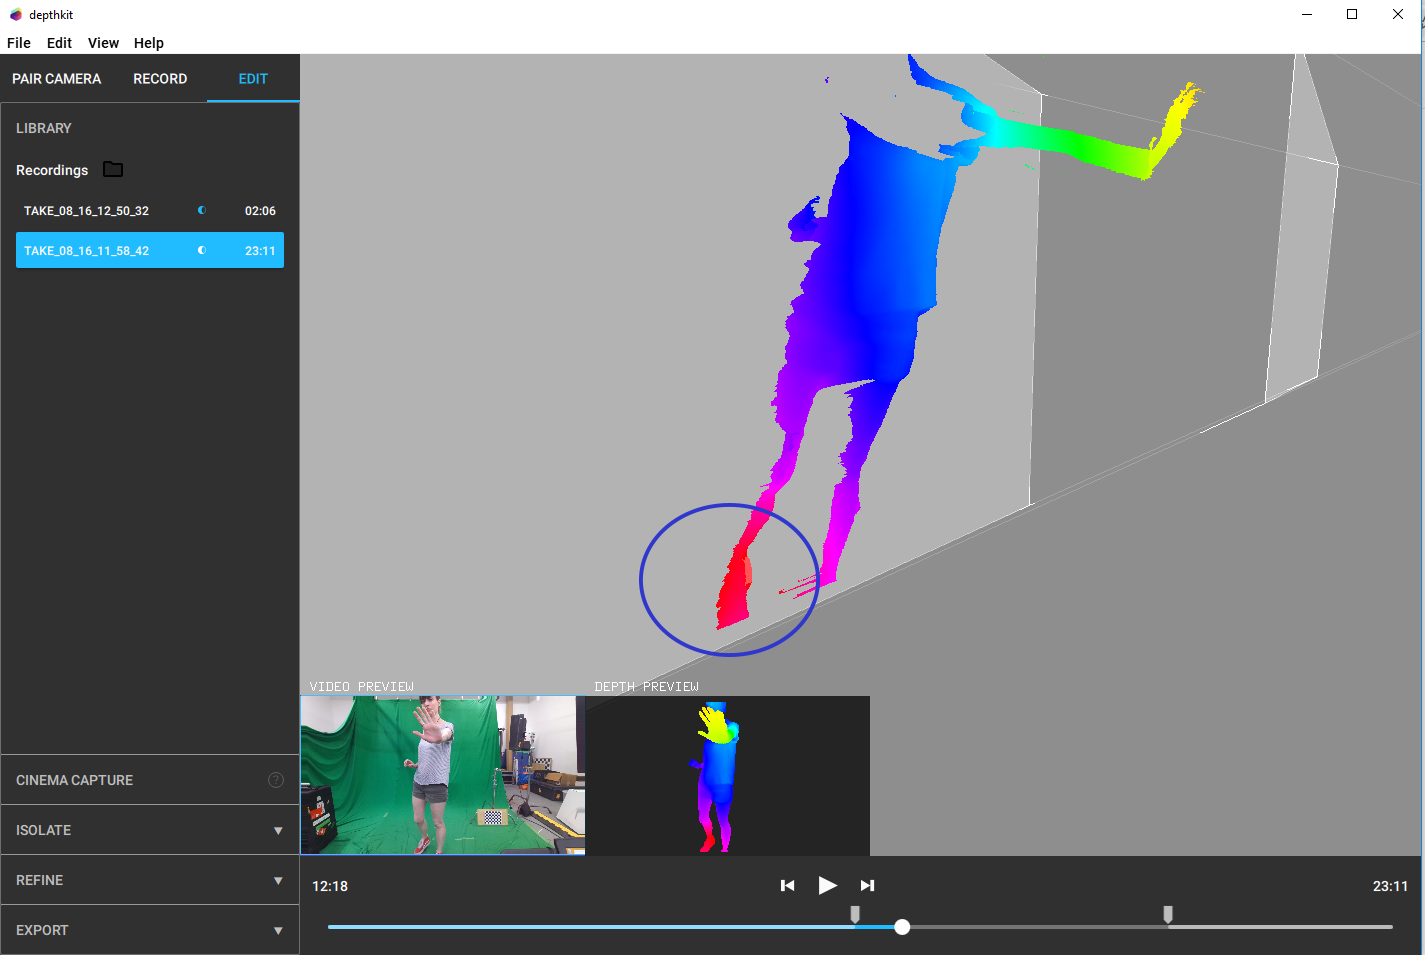The width and height of the screenshot is (1425, 955).
Task: Expand the Isolate panel
Action: coord(278,830)
